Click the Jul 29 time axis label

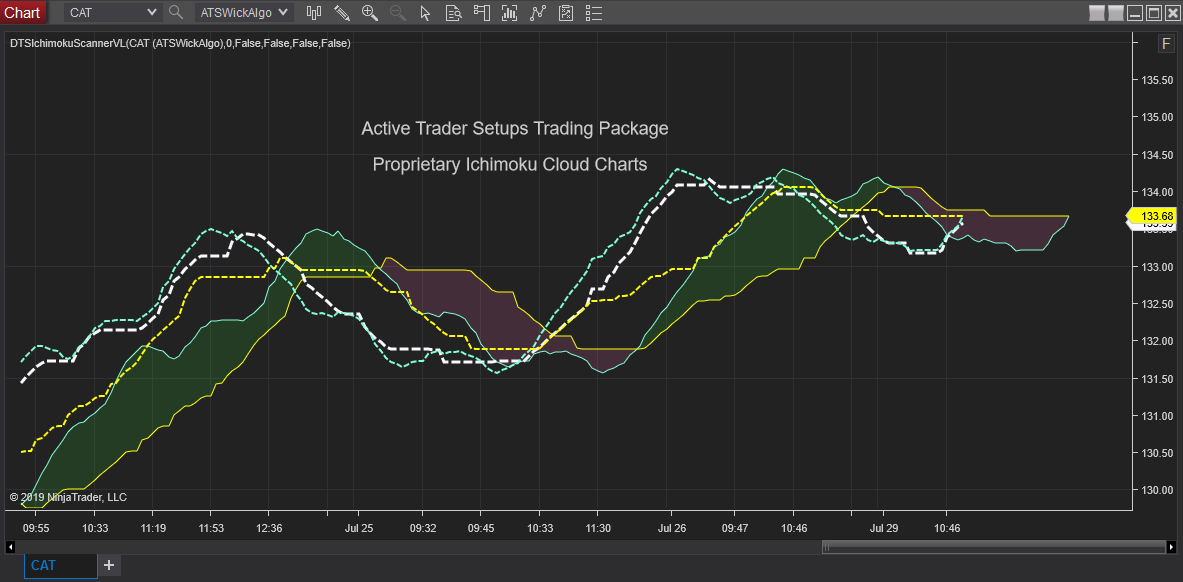(x=883, y=528)
